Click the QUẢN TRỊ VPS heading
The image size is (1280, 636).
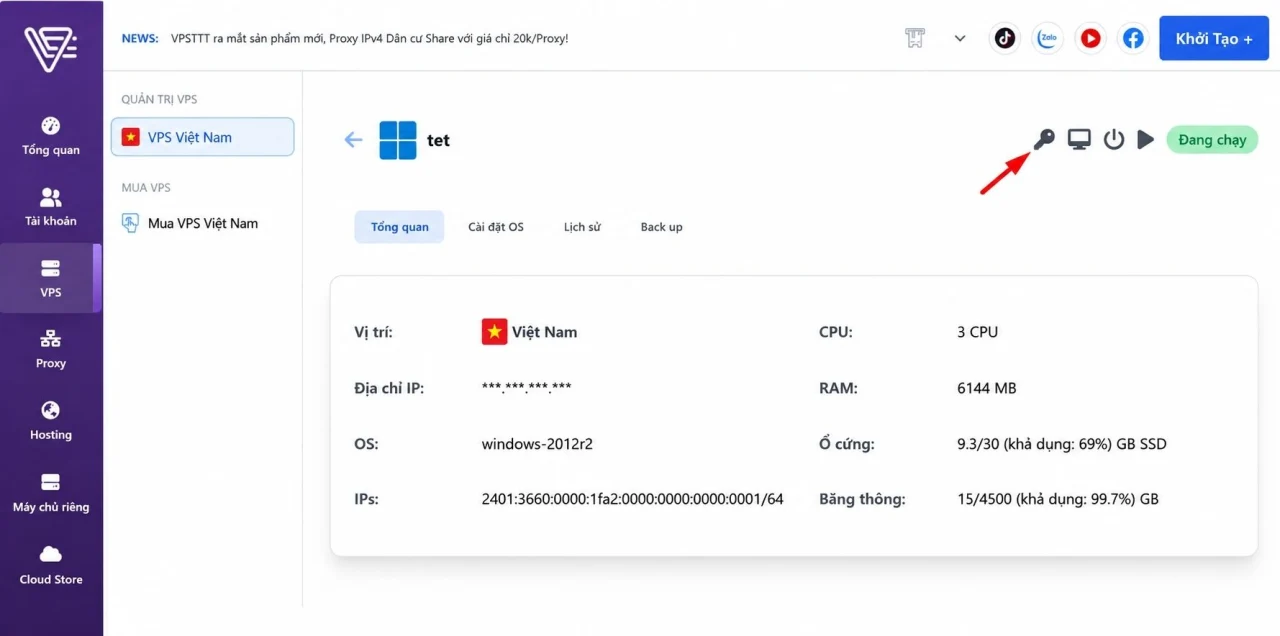159,99
